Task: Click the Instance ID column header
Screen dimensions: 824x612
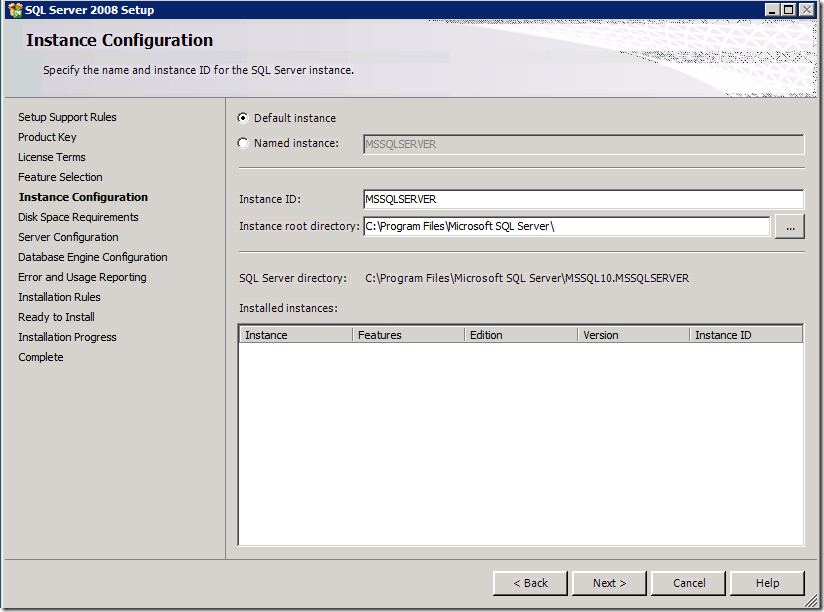Action: pos(746,335)
